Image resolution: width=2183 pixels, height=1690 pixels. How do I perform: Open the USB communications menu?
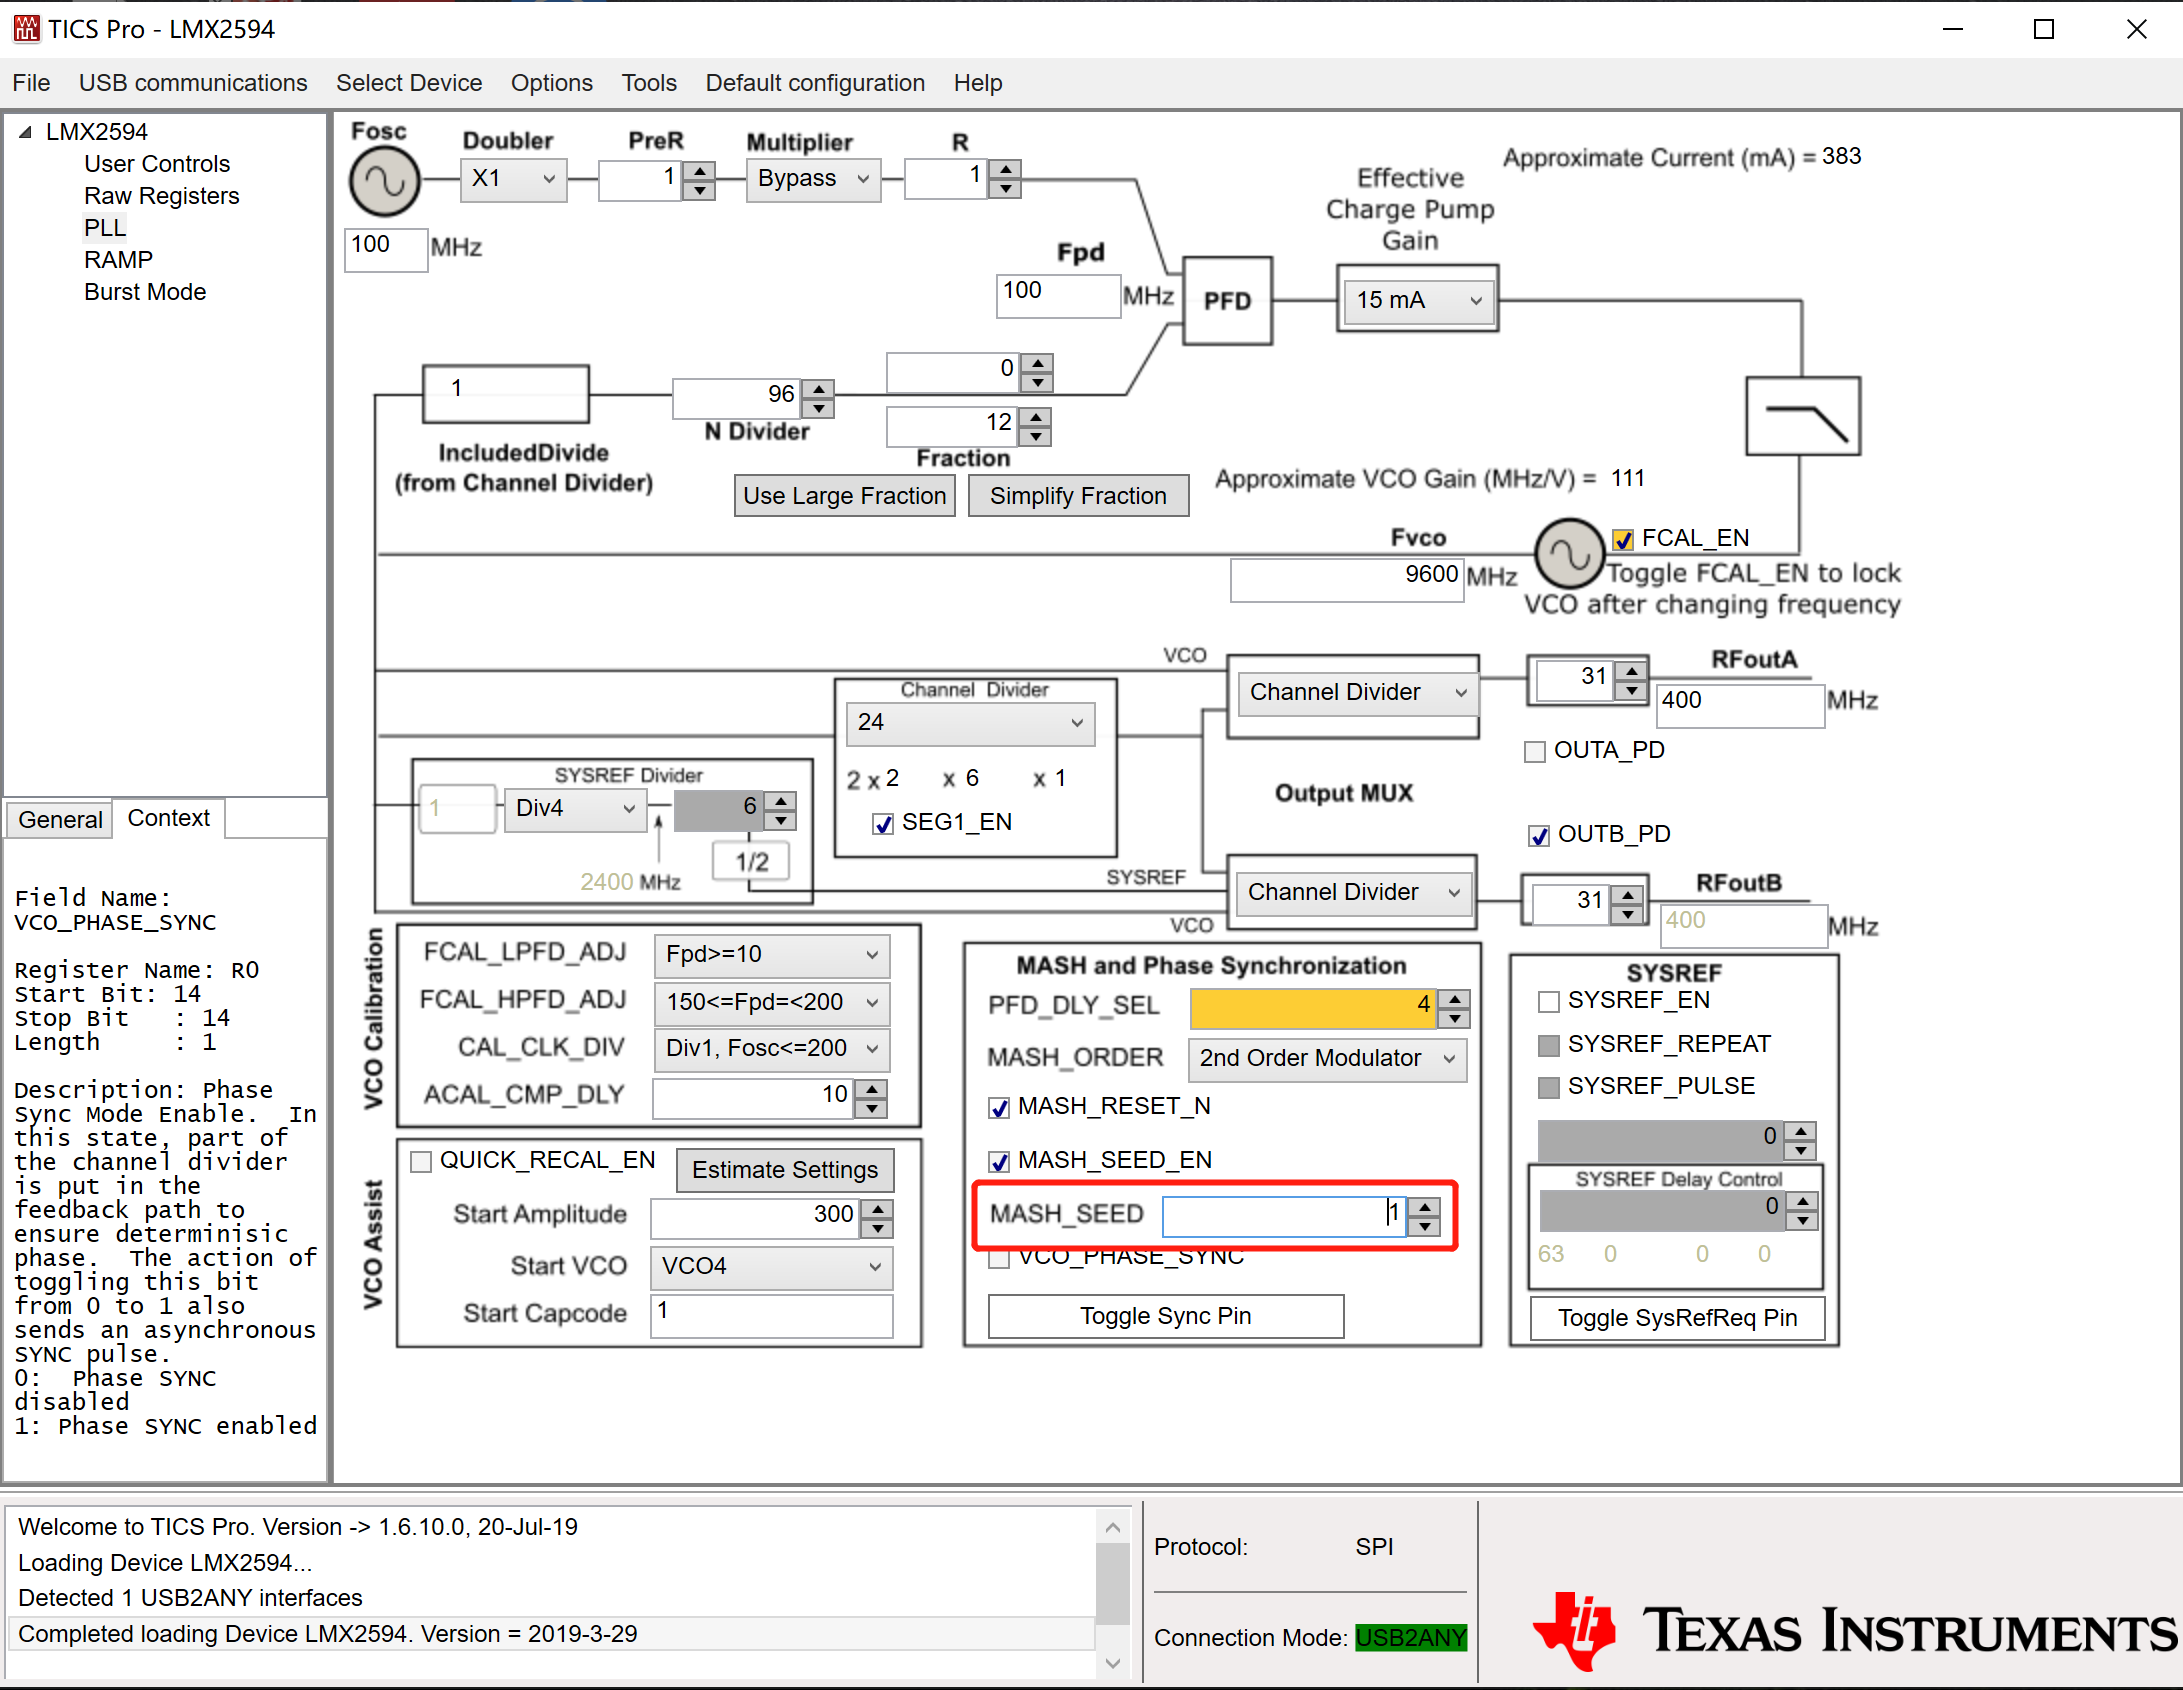pyautogui.click(x=193, y=83)
